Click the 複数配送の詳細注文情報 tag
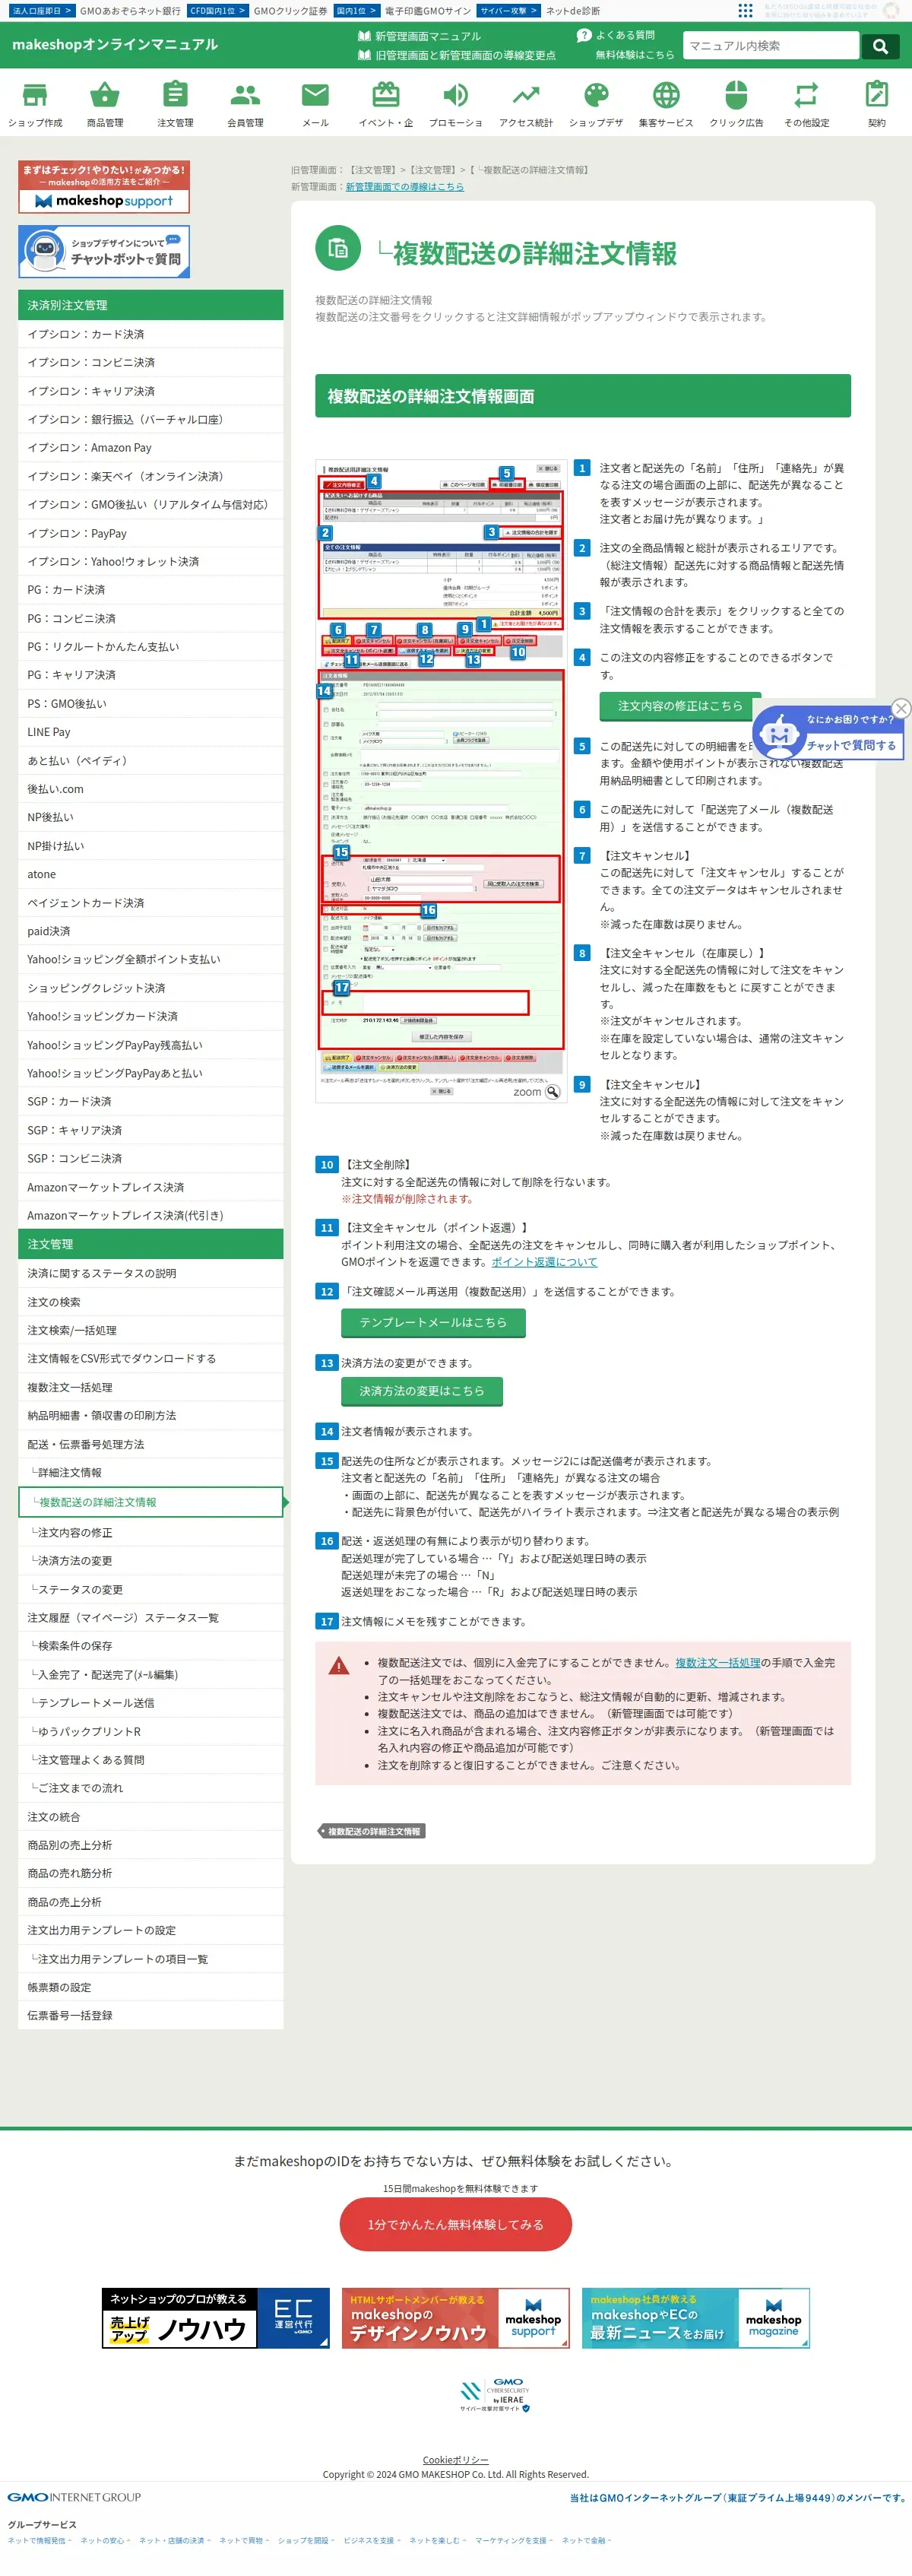Viewport: 912px width, 2576px height. pos(372,1832)
